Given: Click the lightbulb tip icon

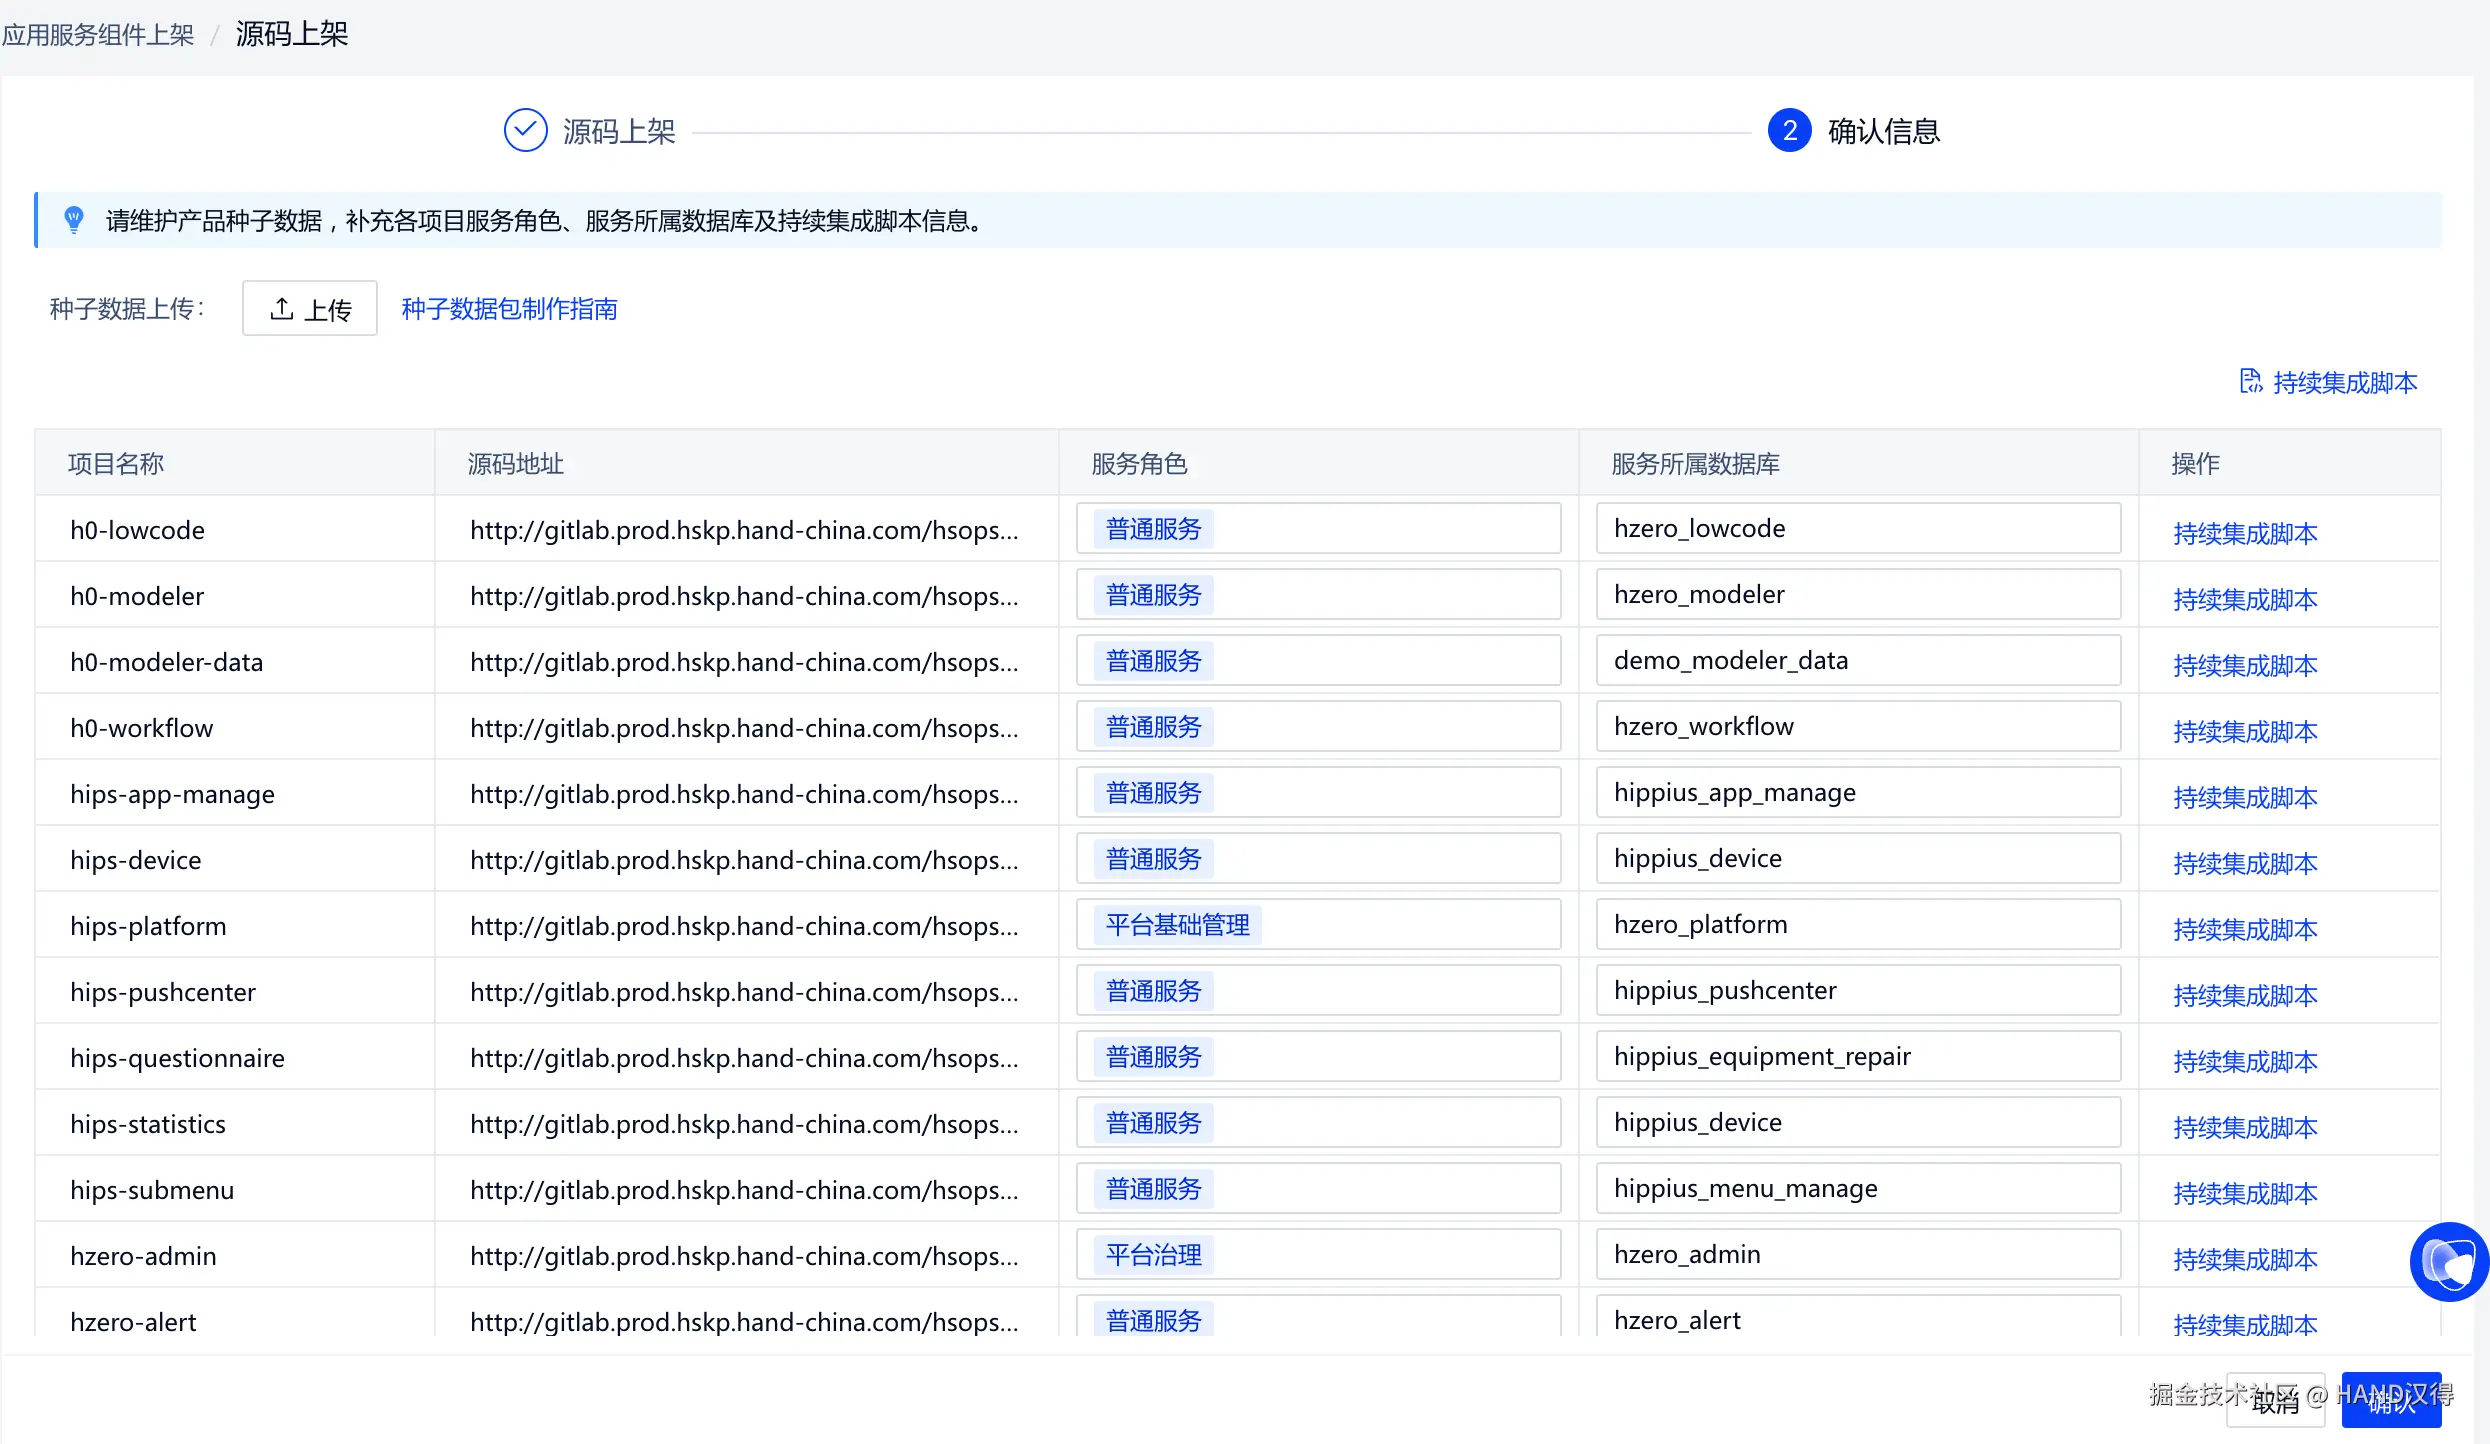Looking at the screenshot, I should pos(73,219).
